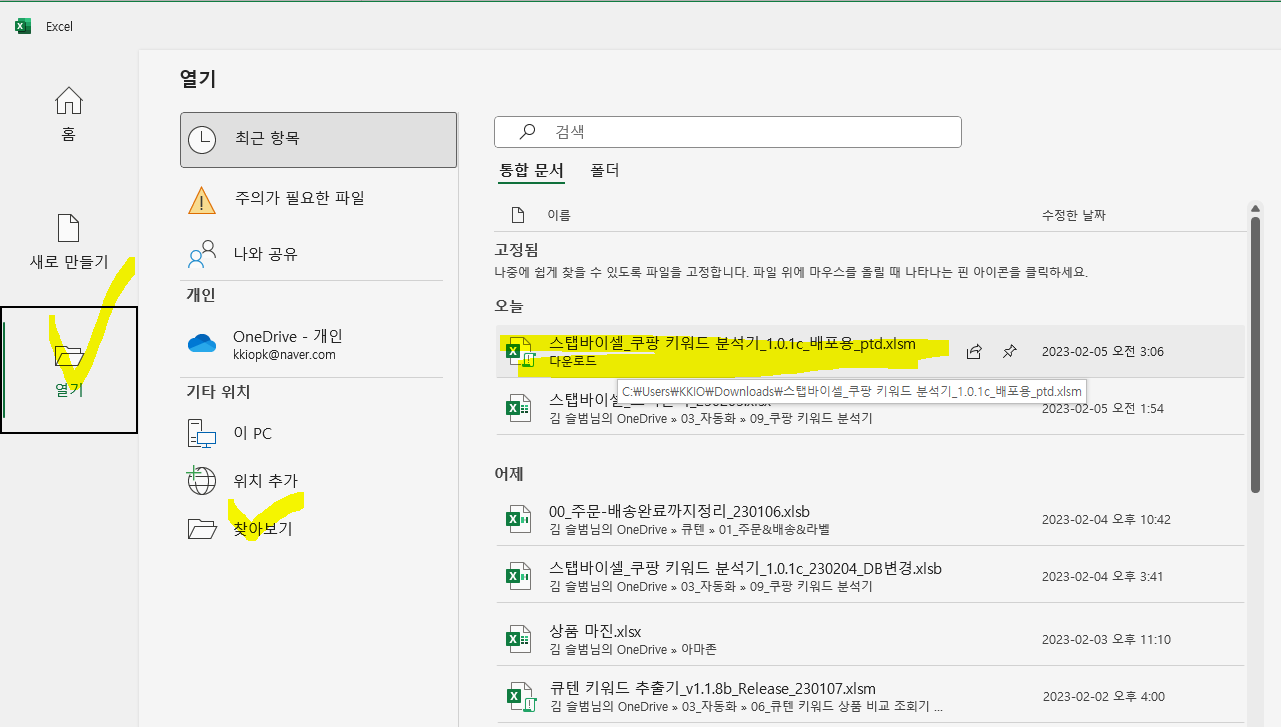Click the clock icon next to 최근 항목

pyautogui.click(x=202, y=139)
